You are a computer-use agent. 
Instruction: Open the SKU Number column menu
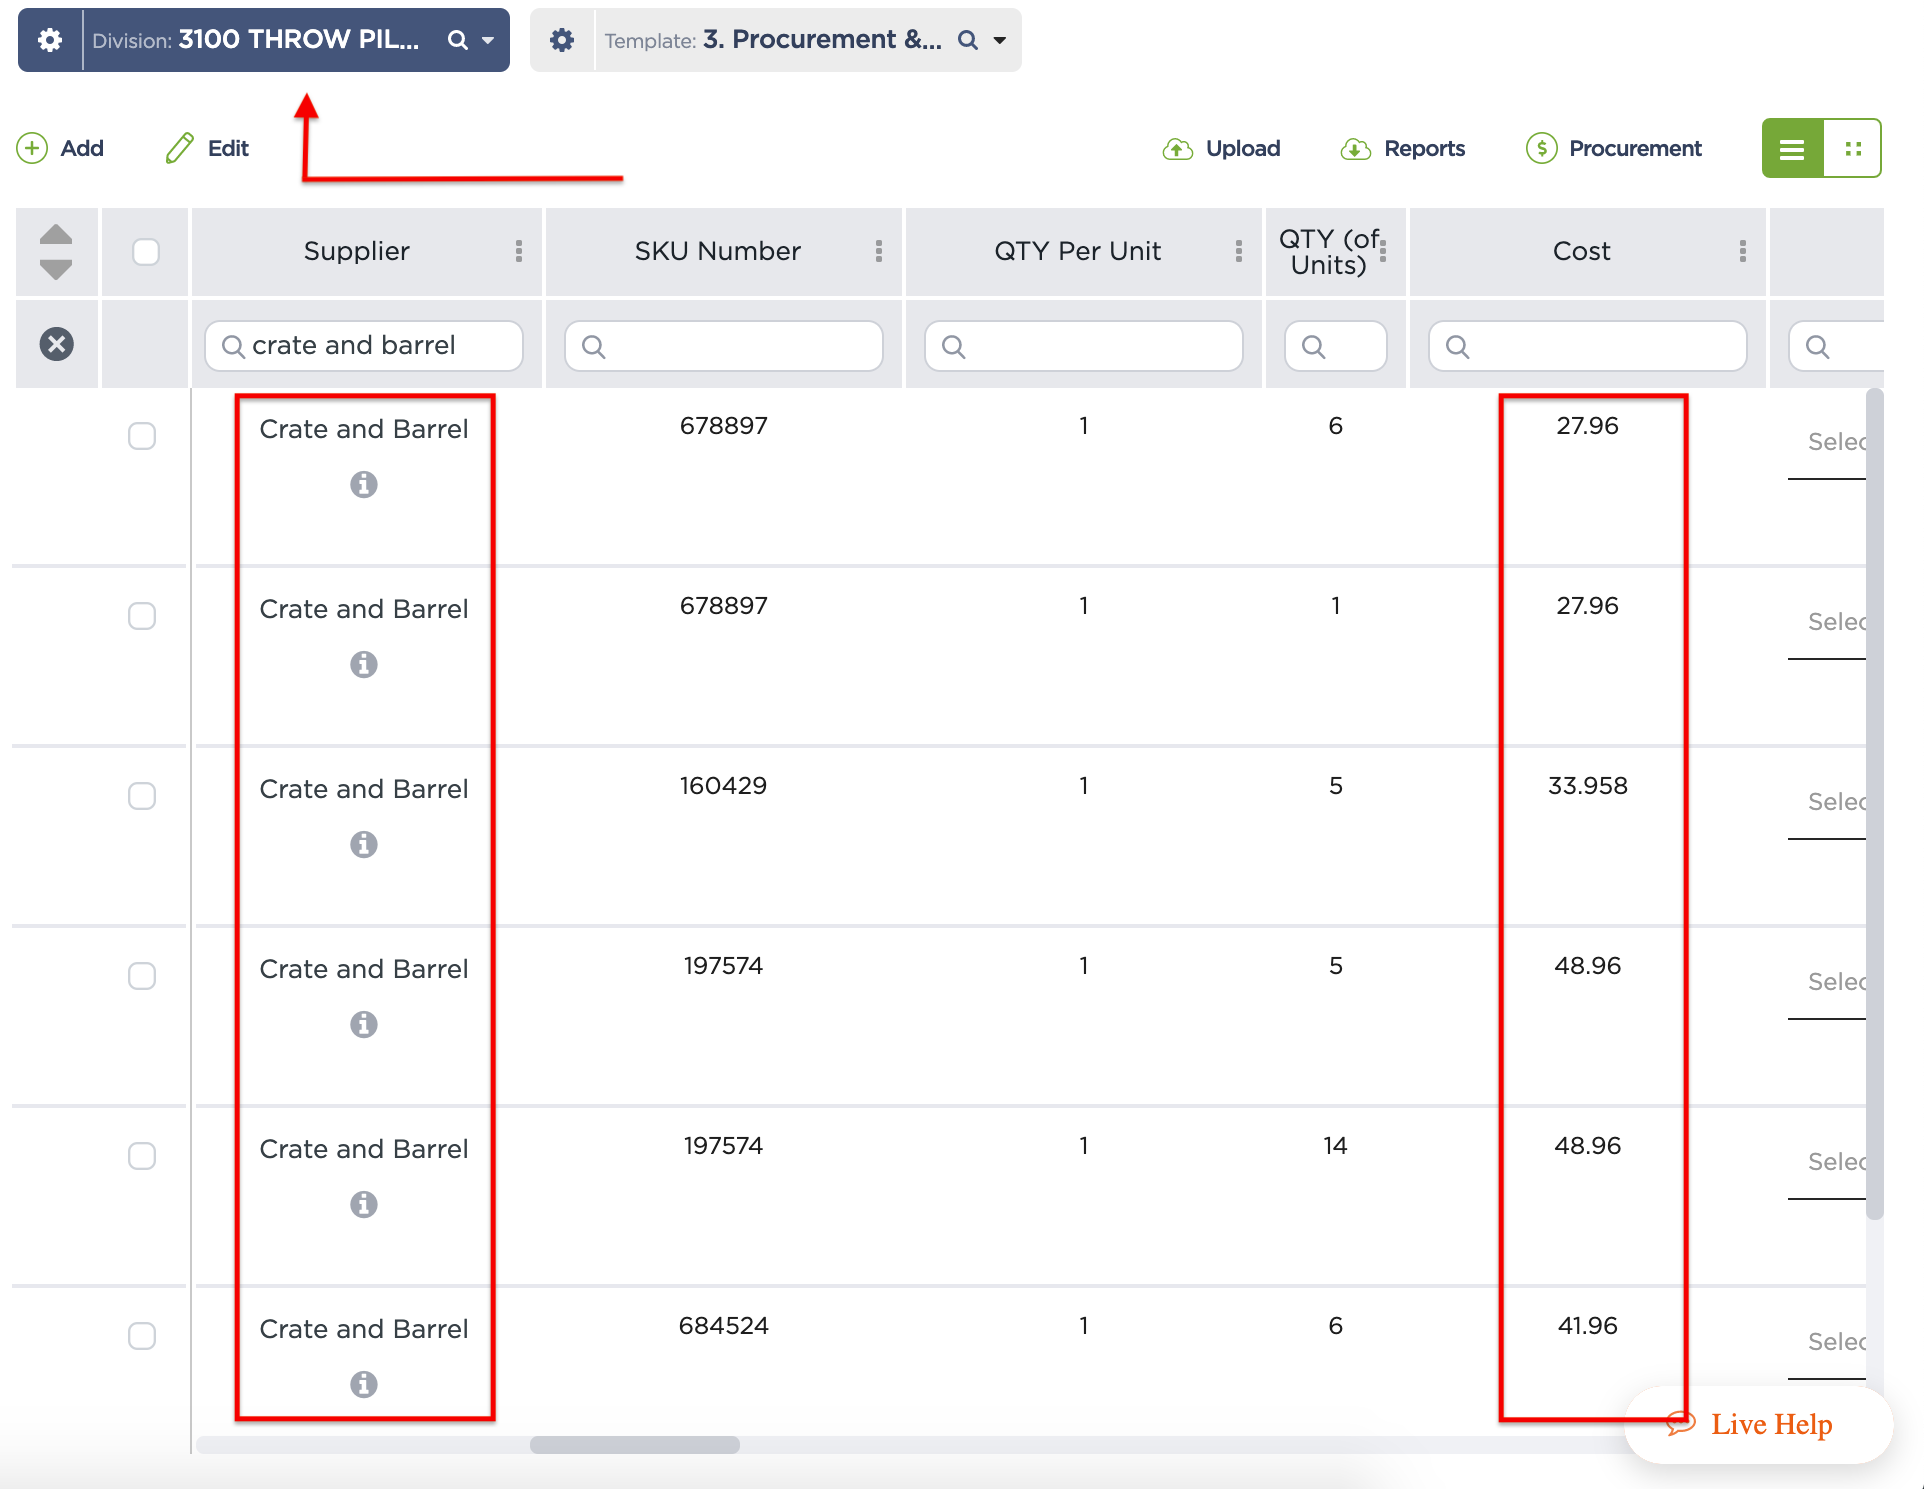tap(879, 252)
